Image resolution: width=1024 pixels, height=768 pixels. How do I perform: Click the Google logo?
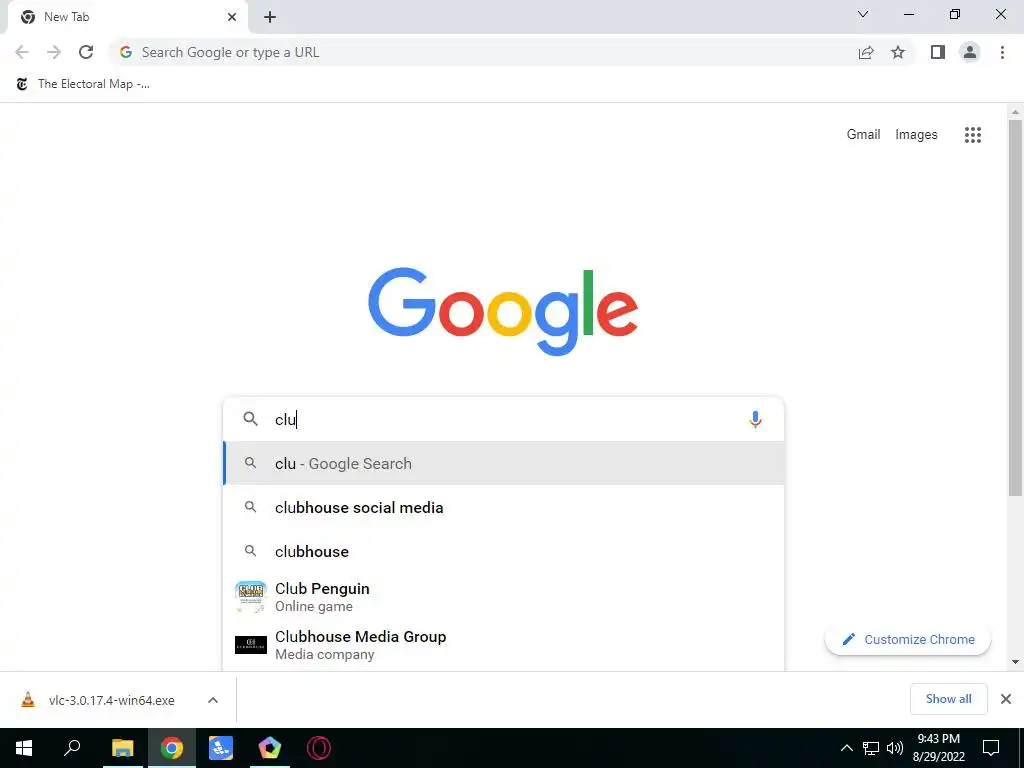coord(503,312)
